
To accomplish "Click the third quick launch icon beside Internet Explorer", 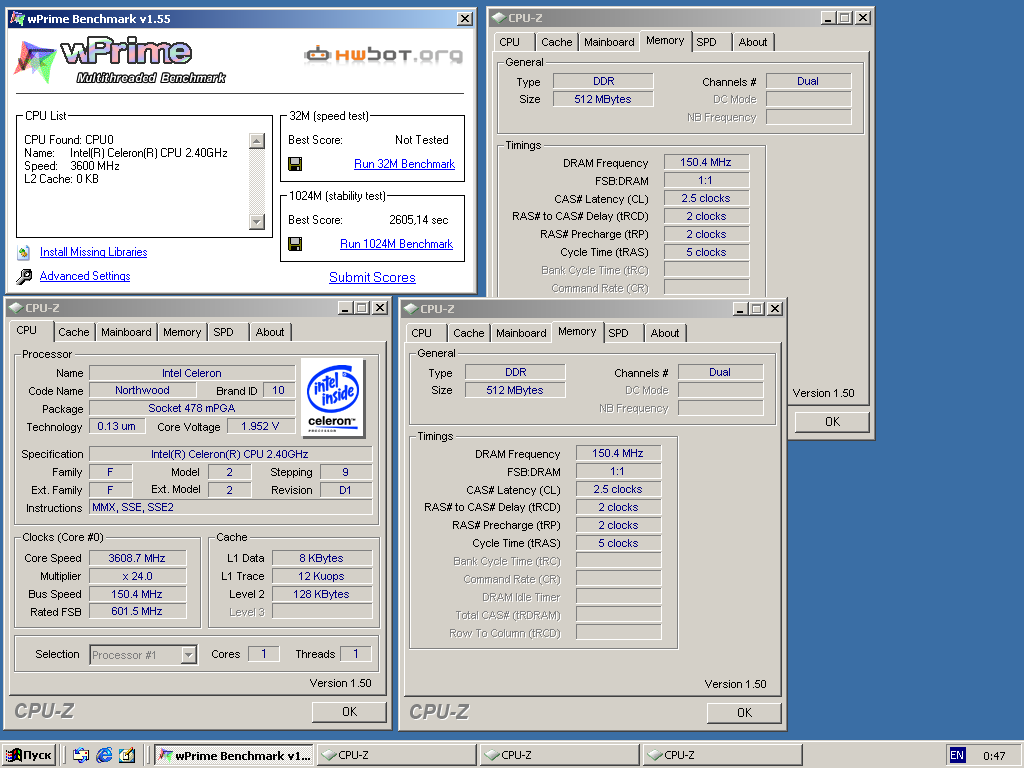I will tap(127, 755).
